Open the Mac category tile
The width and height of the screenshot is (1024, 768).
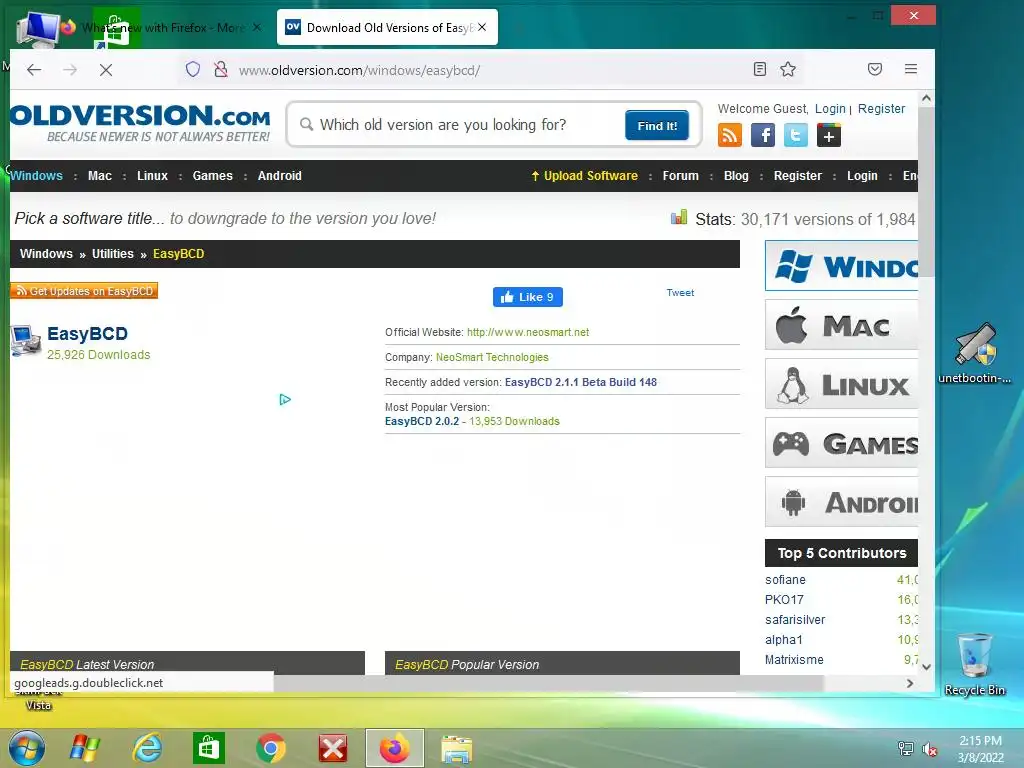841,325
